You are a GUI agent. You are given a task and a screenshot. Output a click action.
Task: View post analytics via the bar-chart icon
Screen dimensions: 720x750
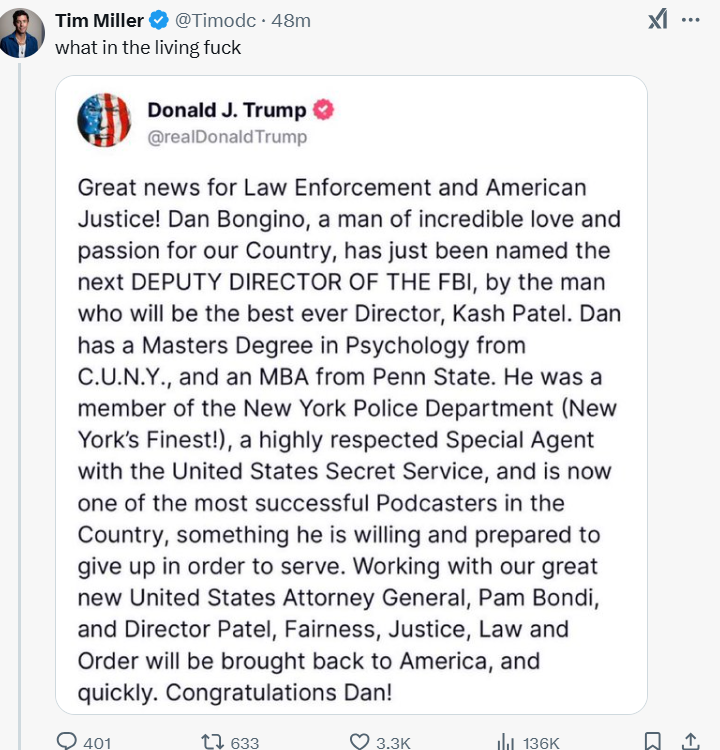tap(506, 741)
